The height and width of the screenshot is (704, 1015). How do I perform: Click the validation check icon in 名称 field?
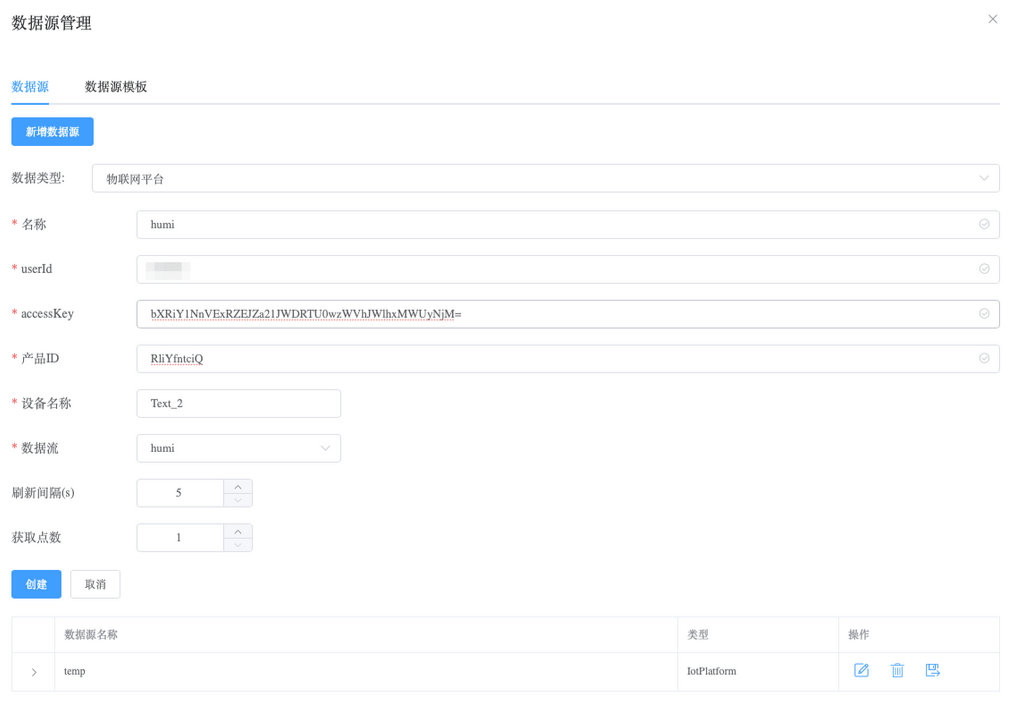(x=984, y=225)
